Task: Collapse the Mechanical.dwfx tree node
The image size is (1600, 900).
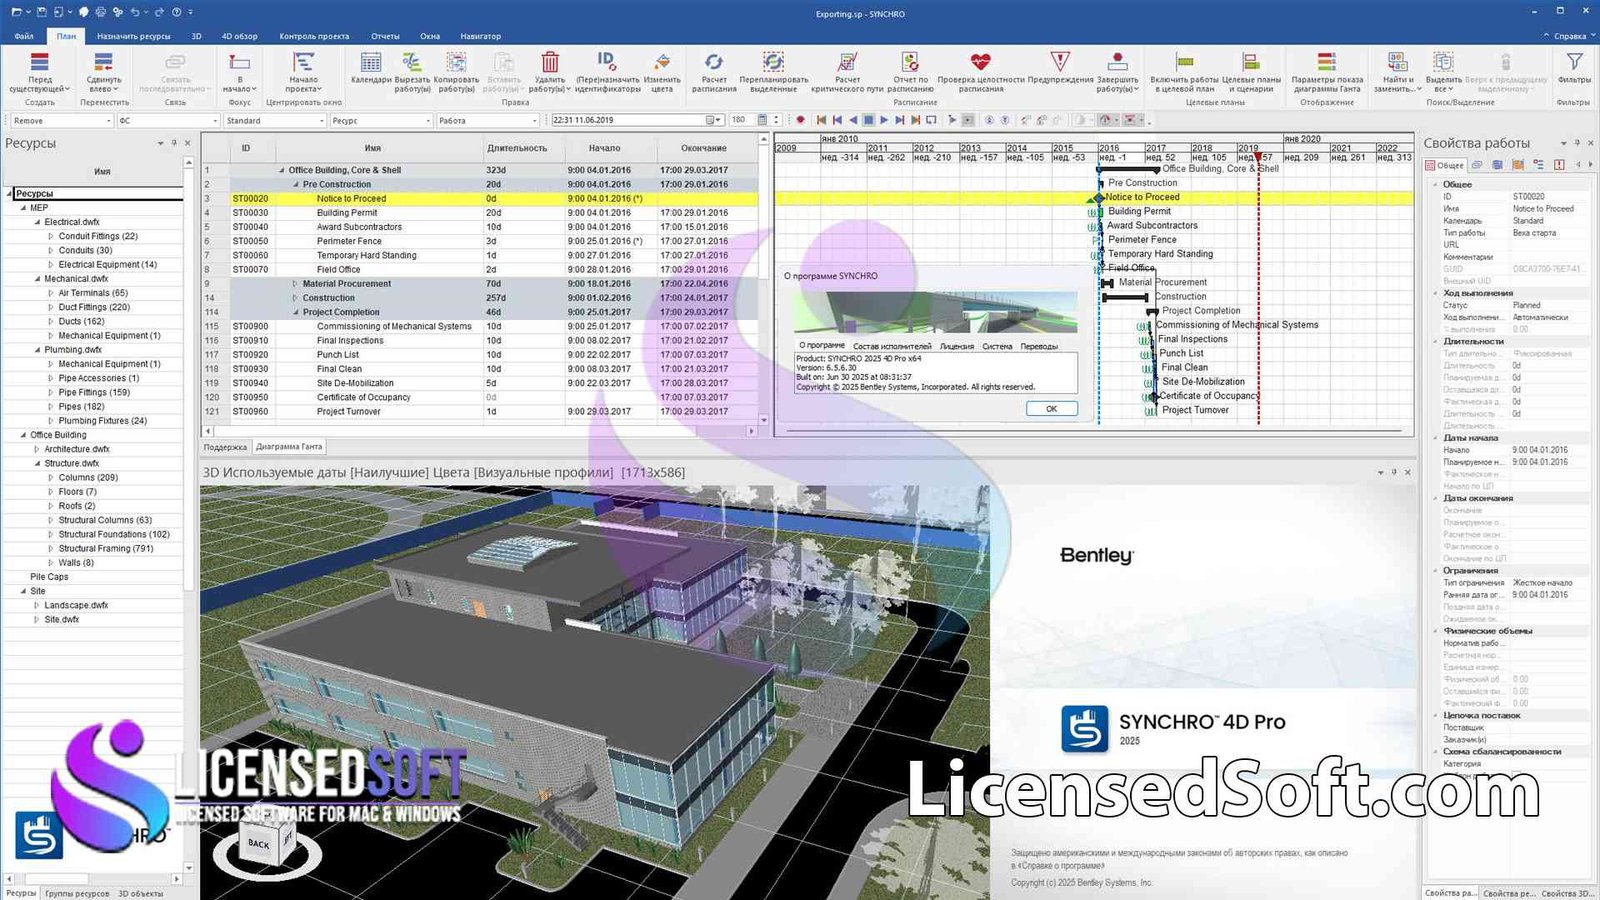Action: (37, 279)
